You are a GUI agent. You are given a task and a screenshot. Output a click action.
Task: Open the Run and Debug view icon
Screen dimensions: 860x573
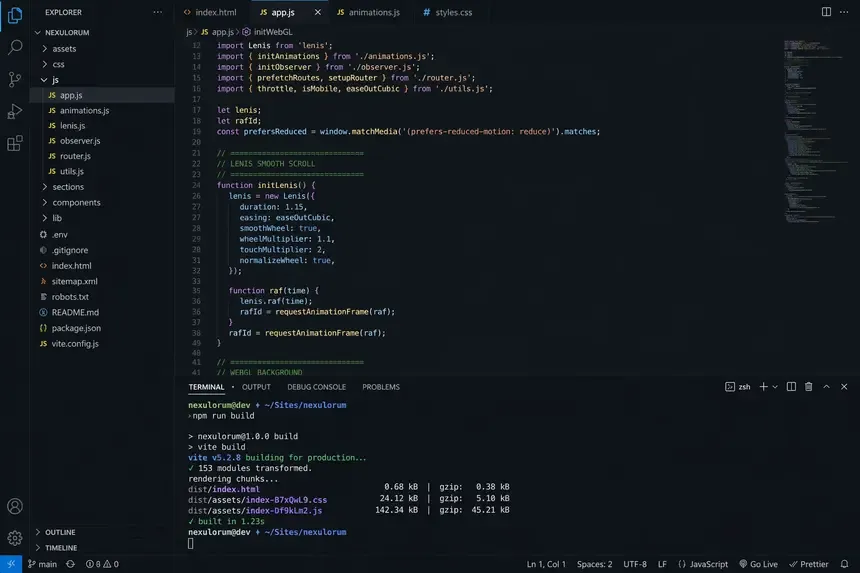(x=15, y=111)
